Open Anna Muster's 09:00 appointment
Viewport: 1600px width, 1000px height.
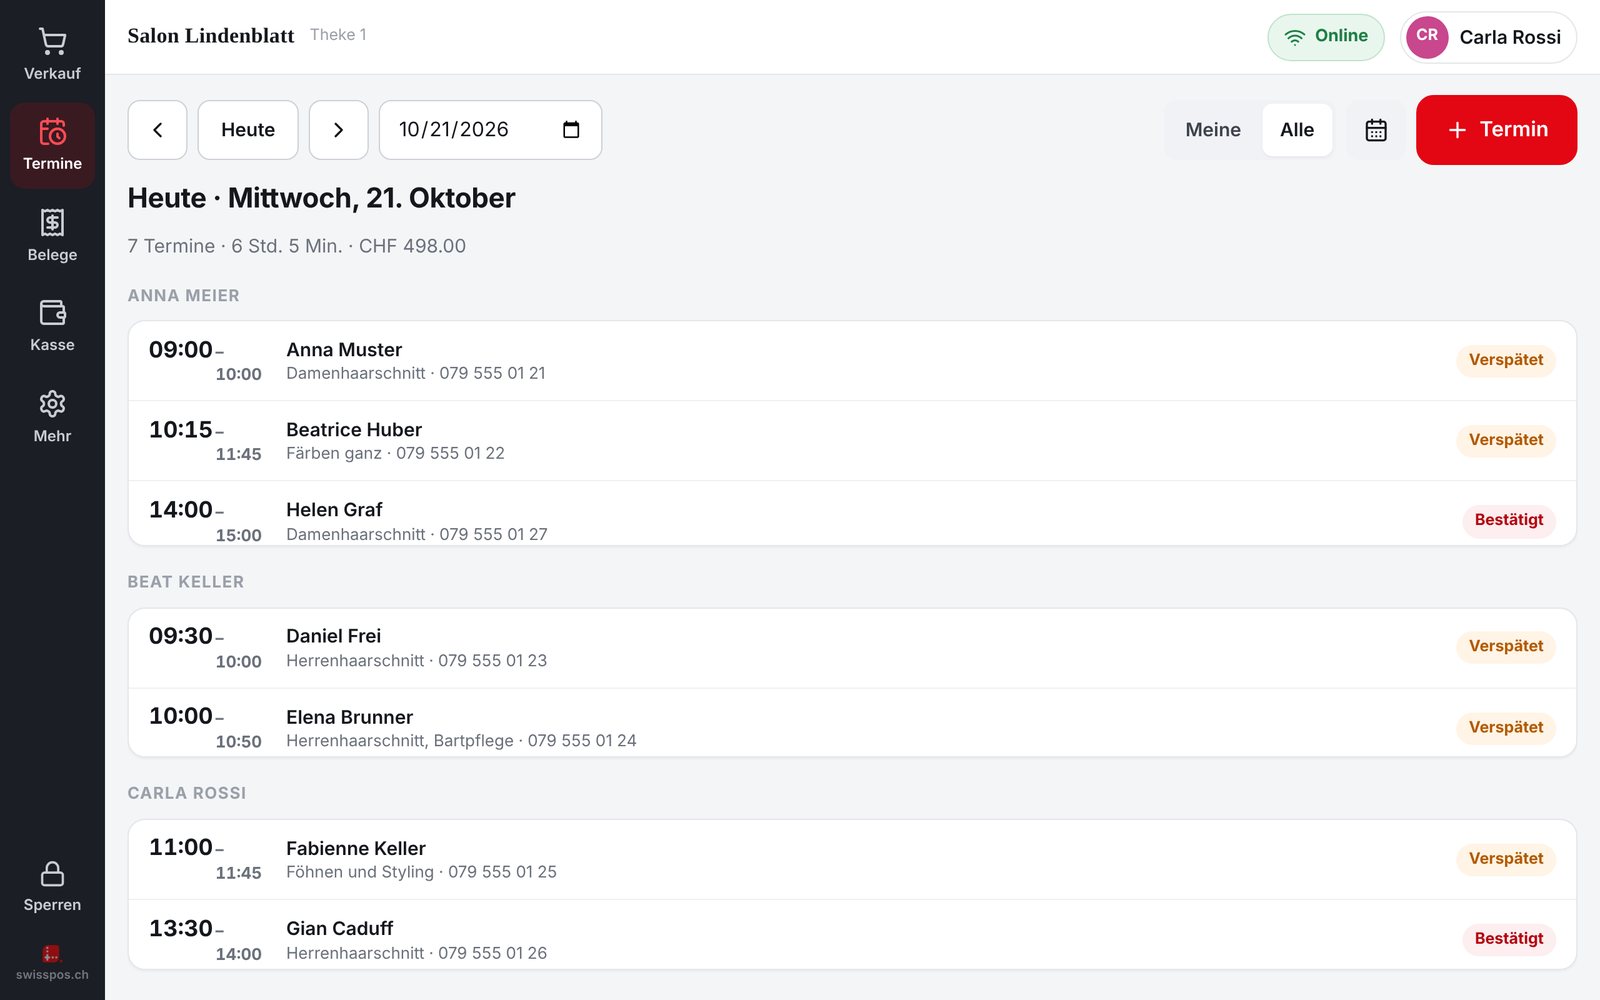[x=852, y=361]
